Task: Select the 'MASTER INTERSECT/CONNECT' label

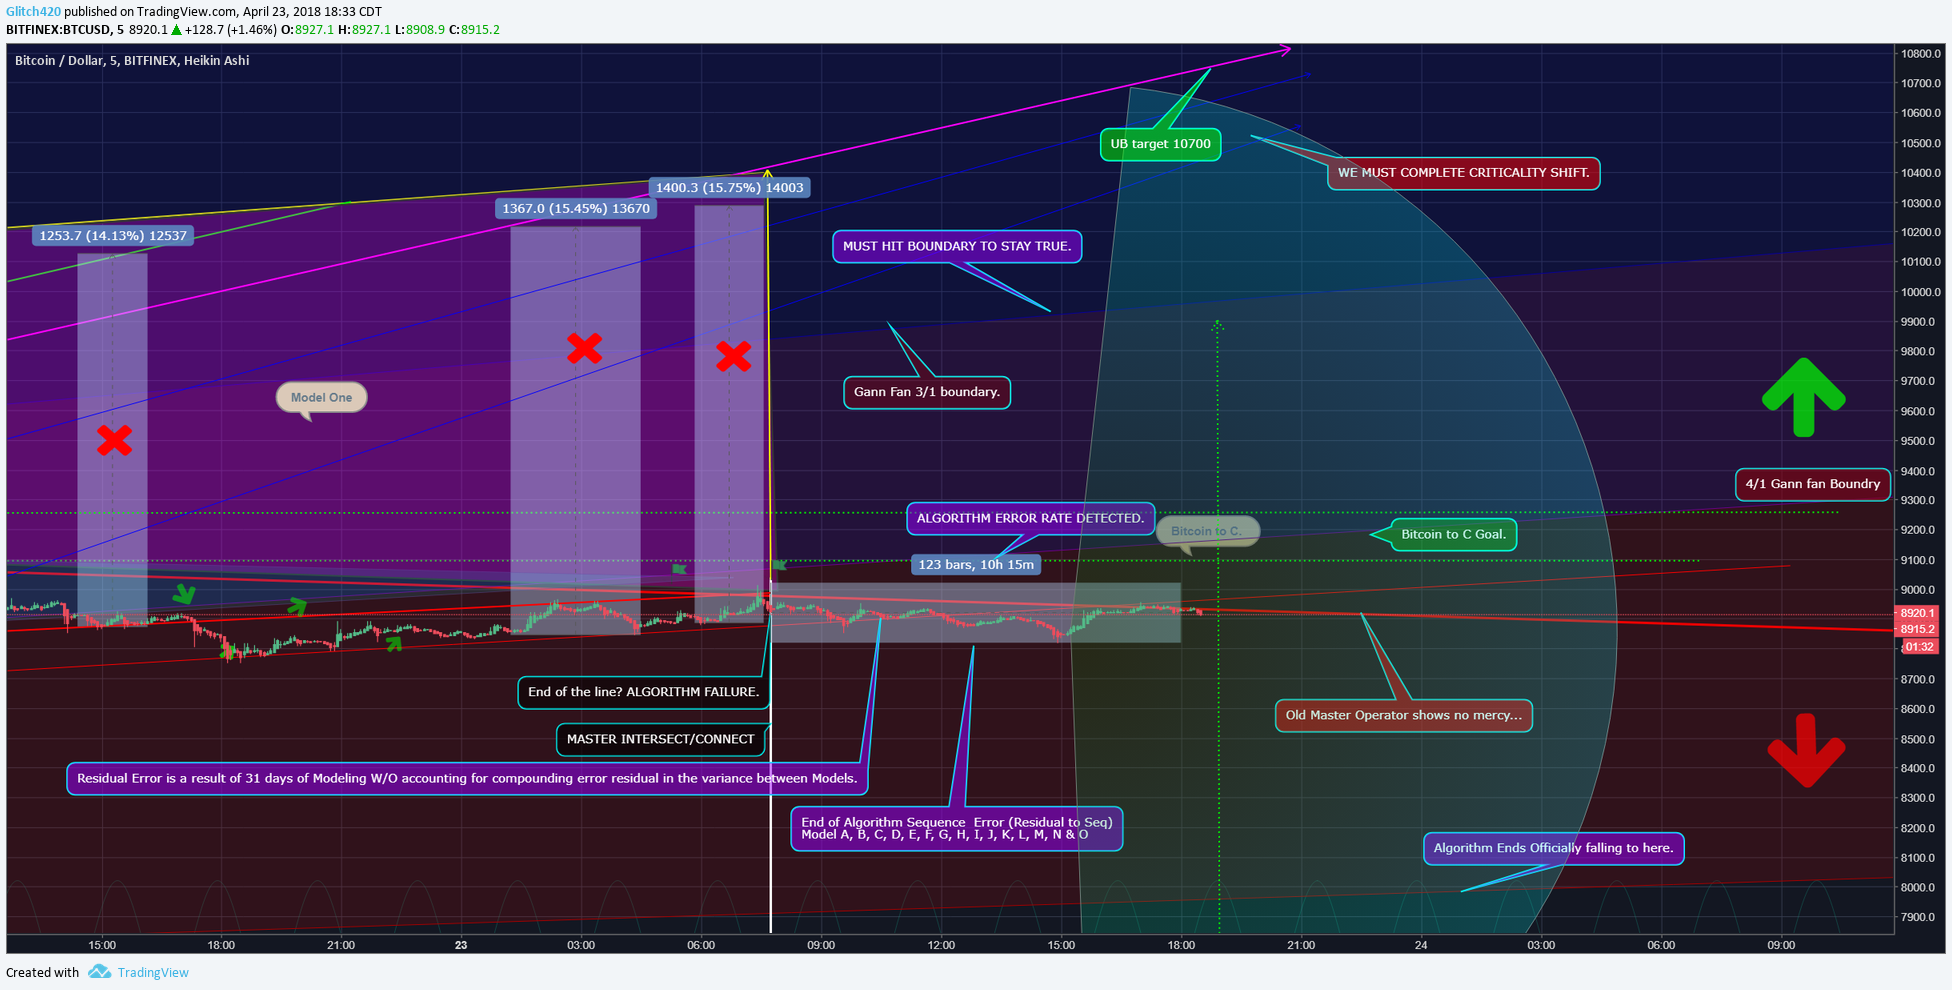Action: click(x=661, y=740)
